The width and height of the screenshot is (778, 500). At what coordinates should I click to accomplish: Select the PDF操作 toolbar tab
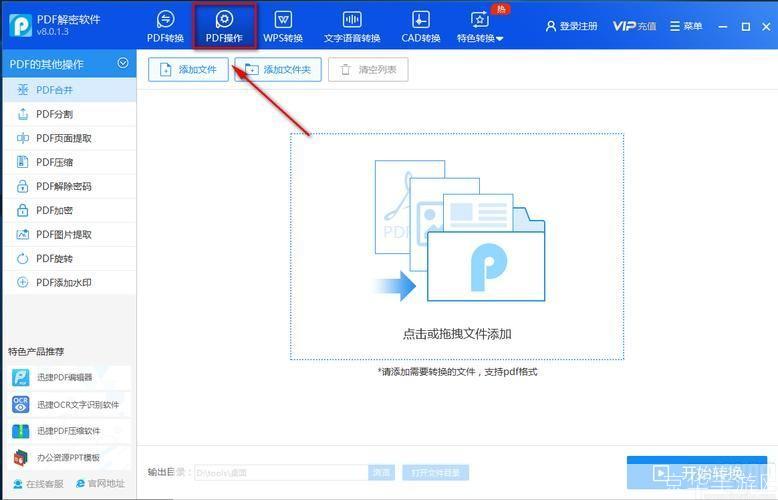224,26
